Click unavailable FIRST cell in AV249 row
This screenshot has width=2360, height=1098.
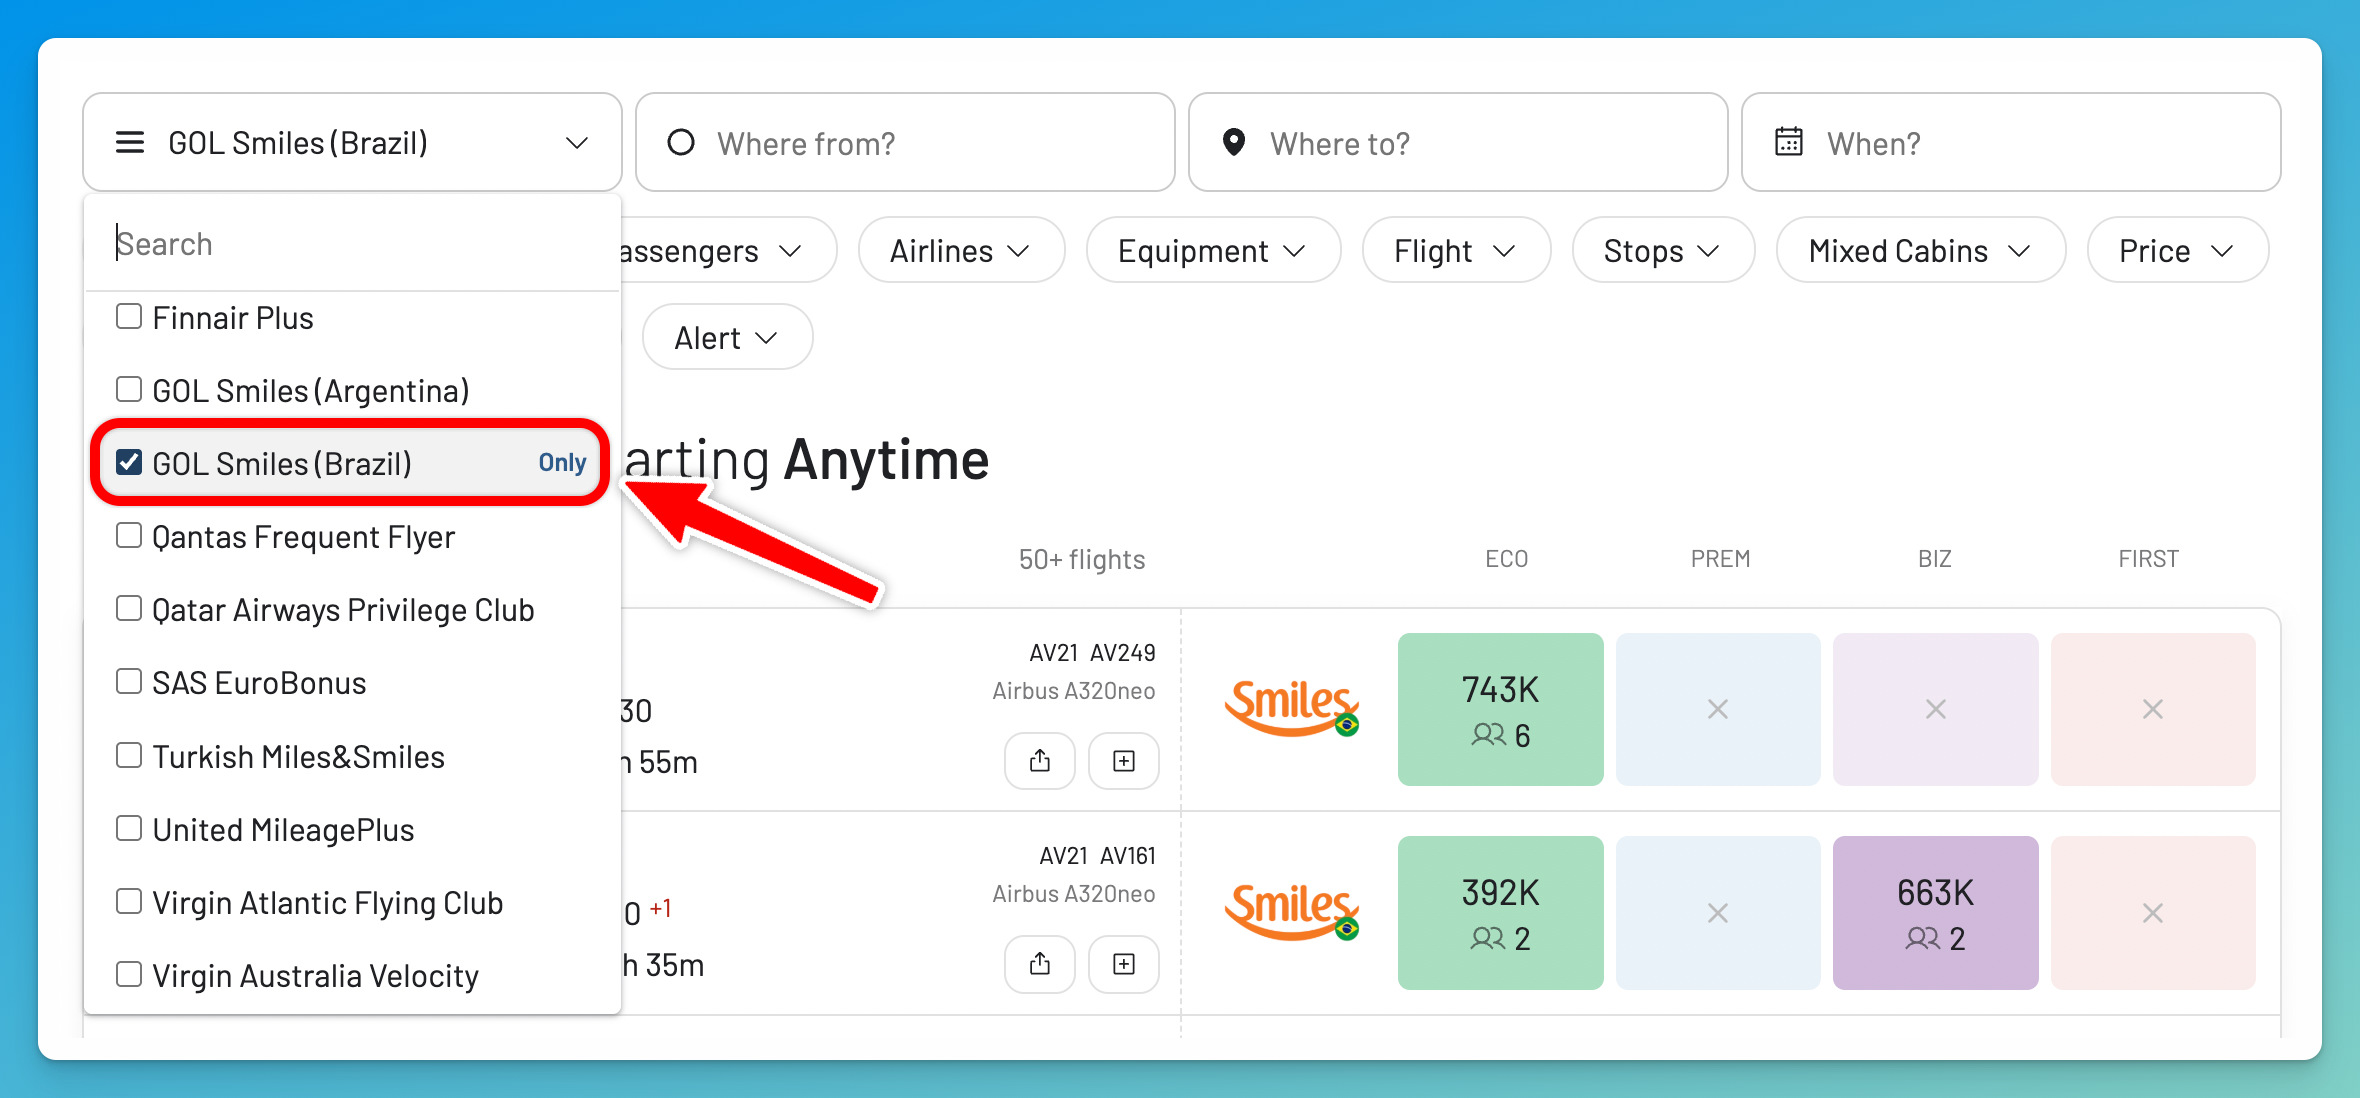click(x=2153, y=709)
